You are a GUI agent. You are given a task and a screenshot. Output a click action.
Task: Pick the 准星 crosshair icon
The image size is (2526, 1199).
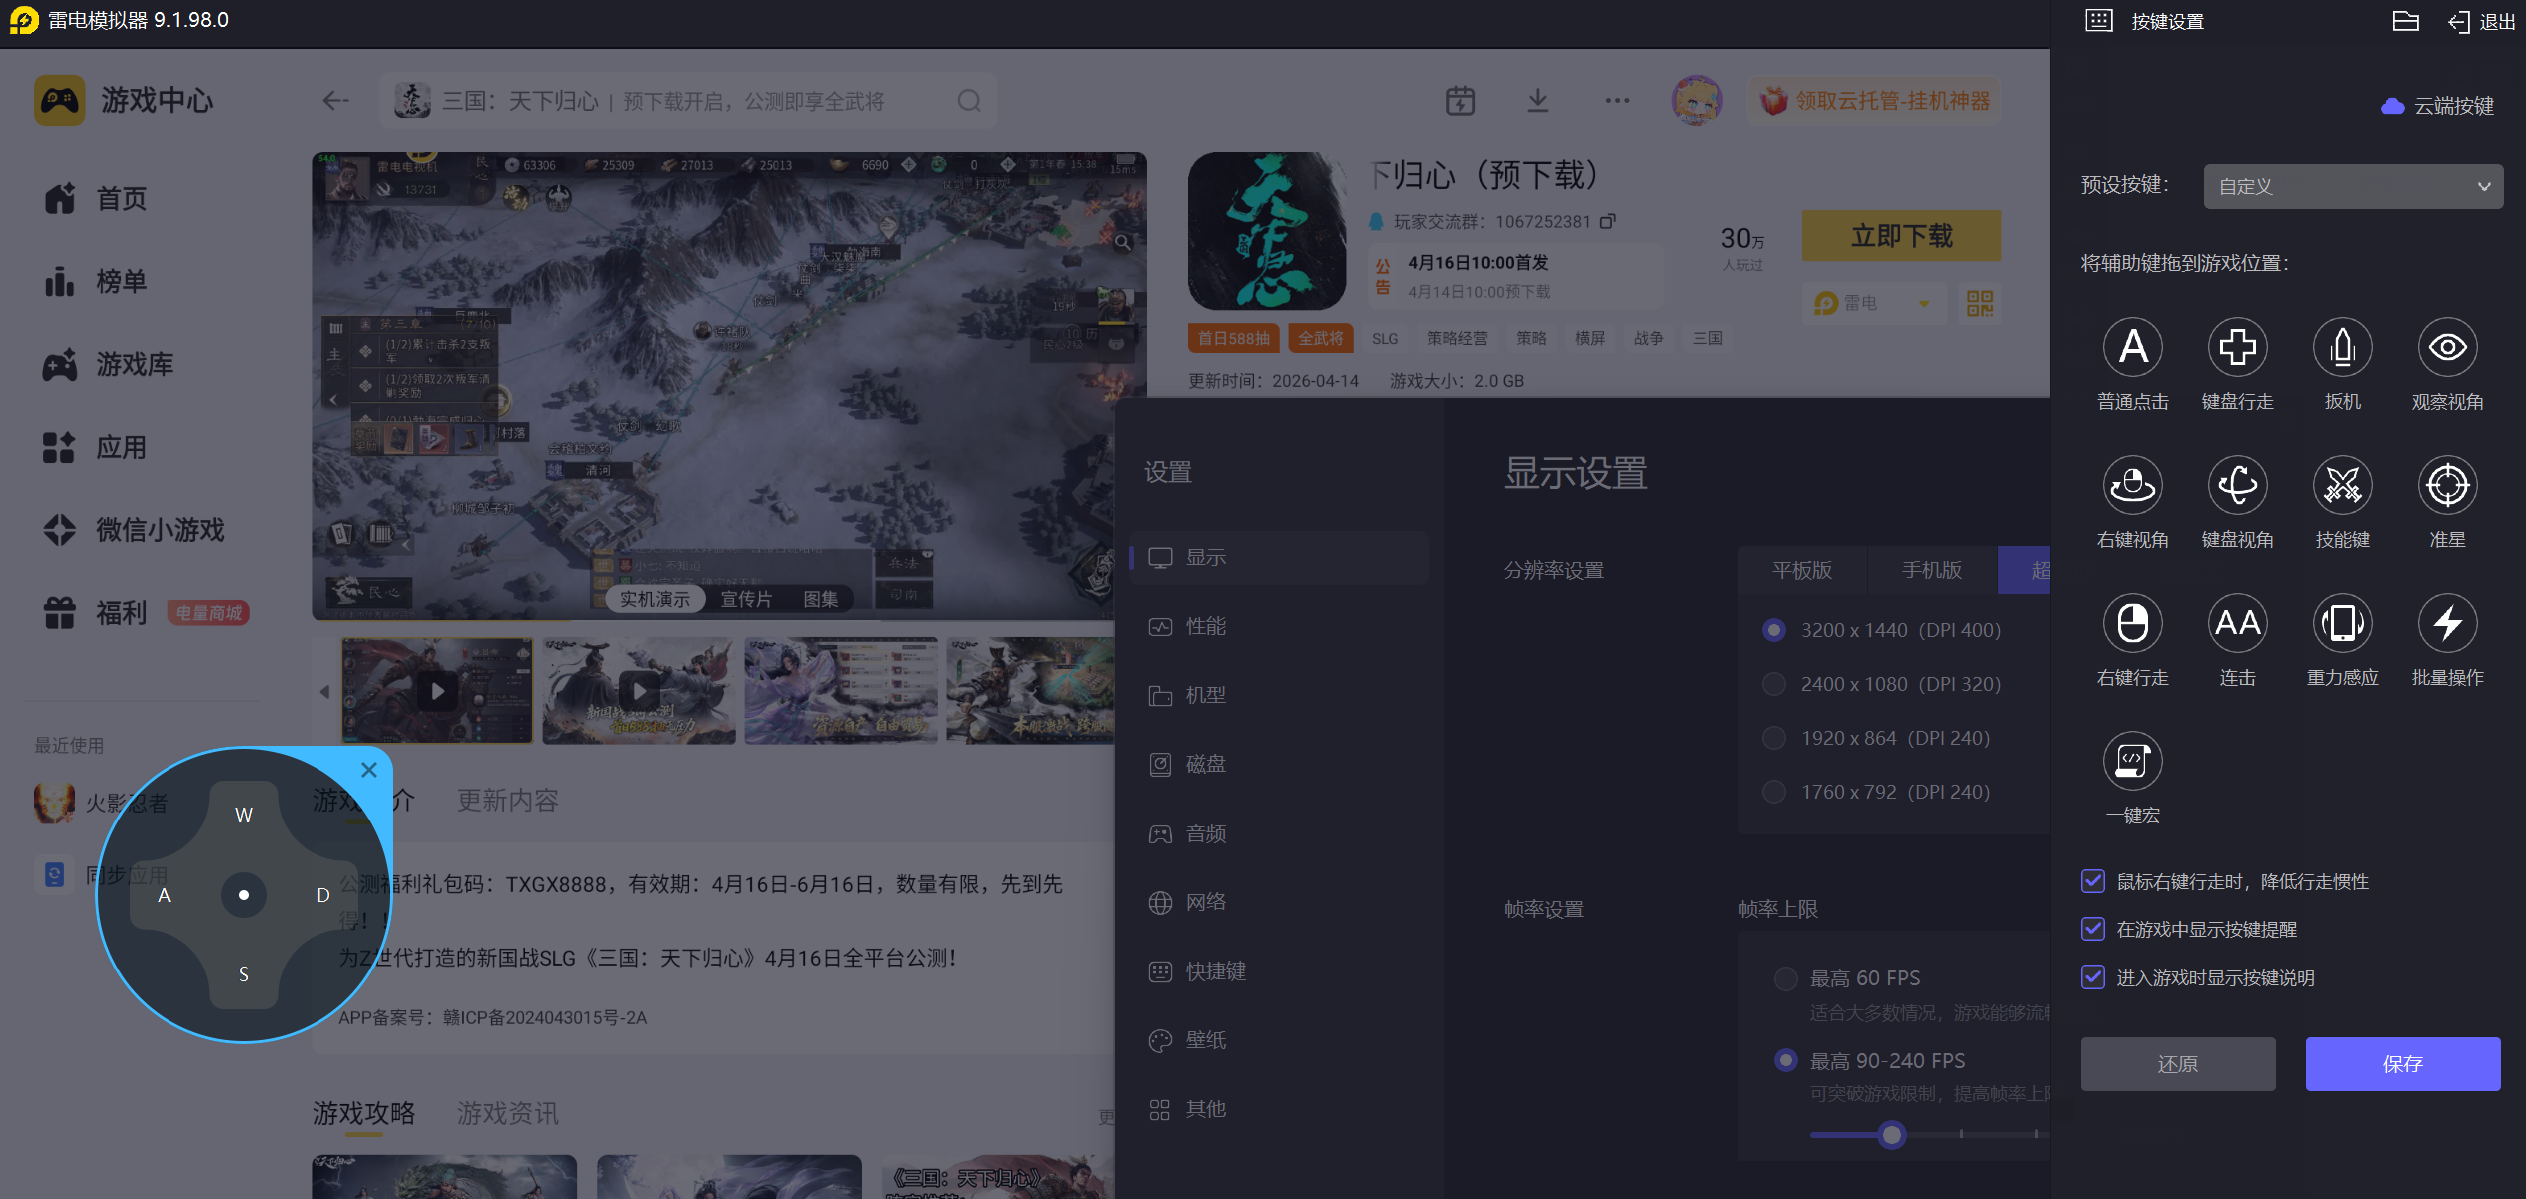point(2447,486)
